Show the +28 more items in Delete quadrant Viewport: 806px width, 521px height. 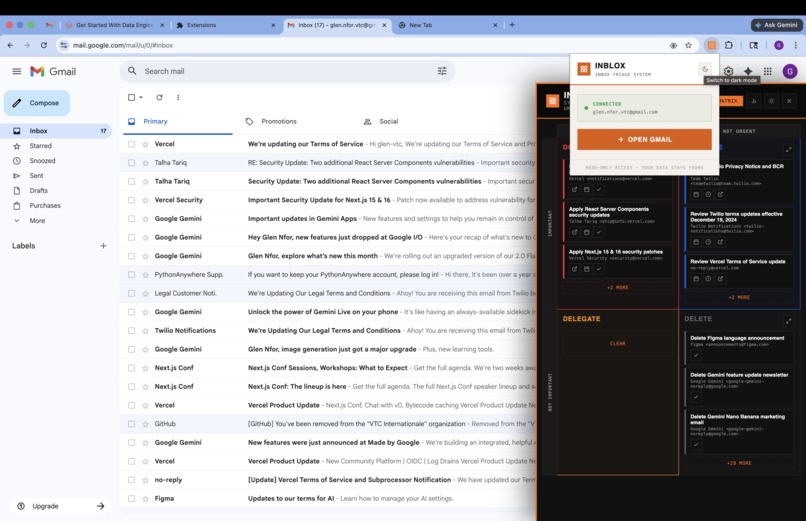(739, 463)
